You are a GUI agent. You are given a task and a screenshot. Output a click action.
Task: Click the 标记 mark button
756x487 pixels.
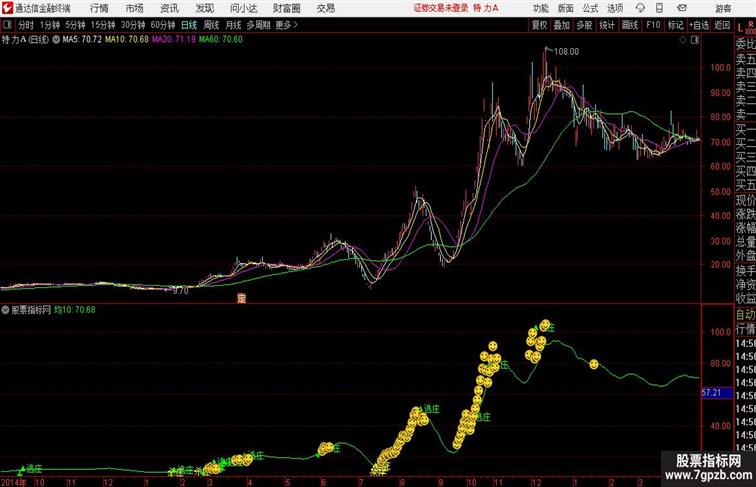(x=675, y=25)
